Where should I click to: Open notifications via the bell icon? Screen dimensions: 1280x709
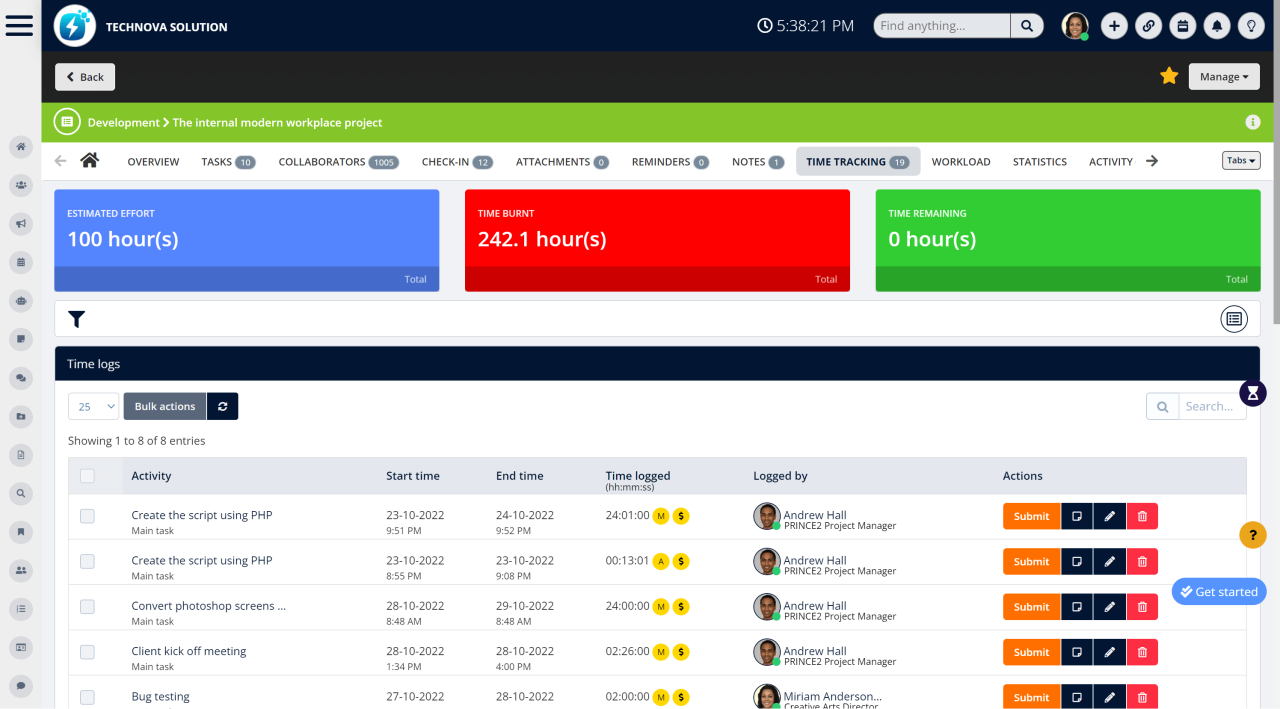(1216, 25)
